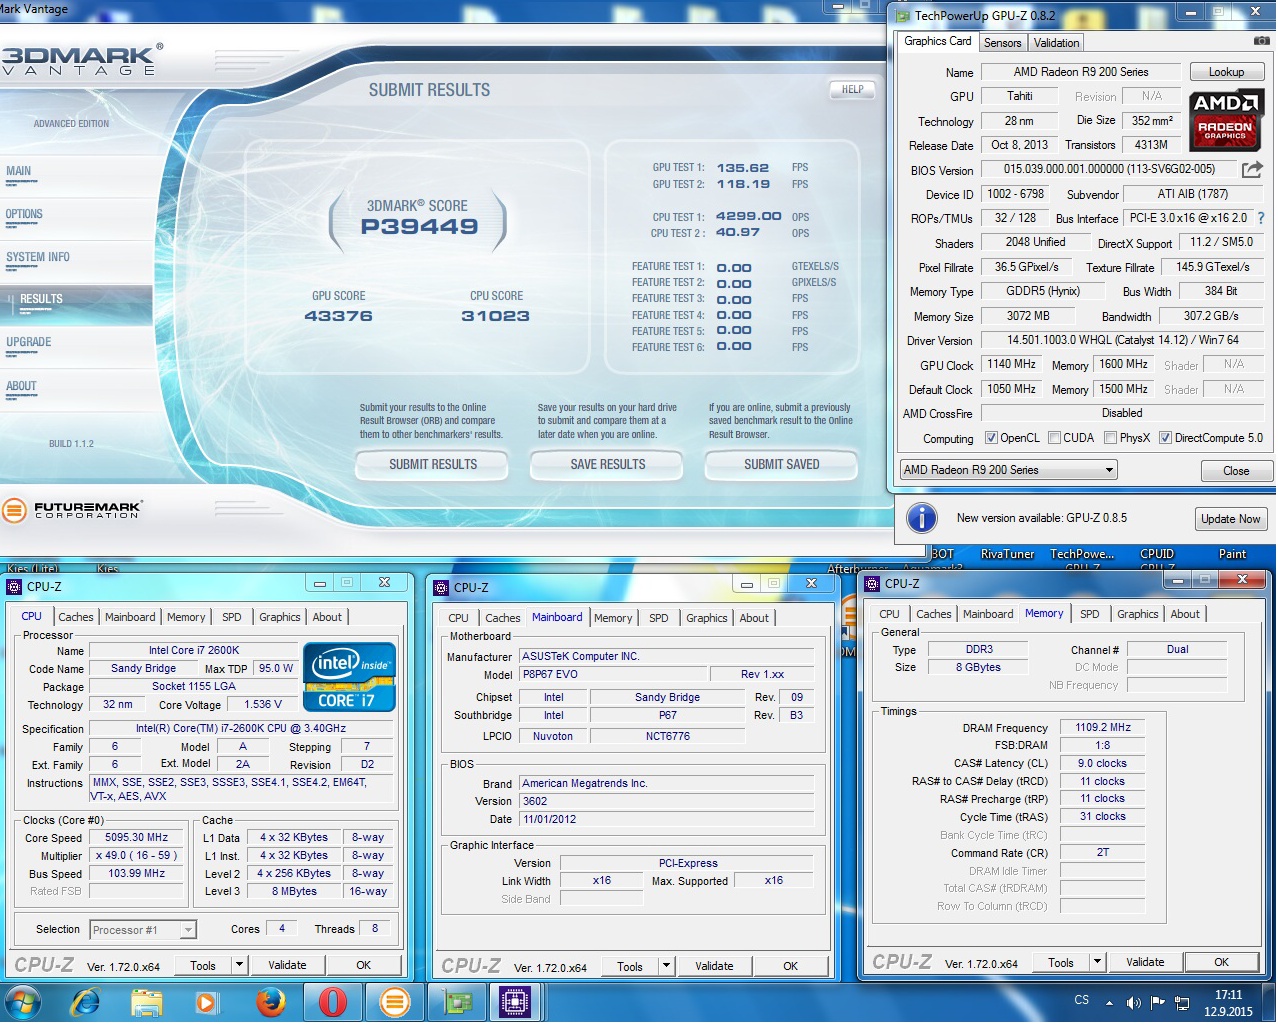Click DRAM Frequency 1109.2 MHz value
Screen dimensions: 1278x1029
(1103, 728)
